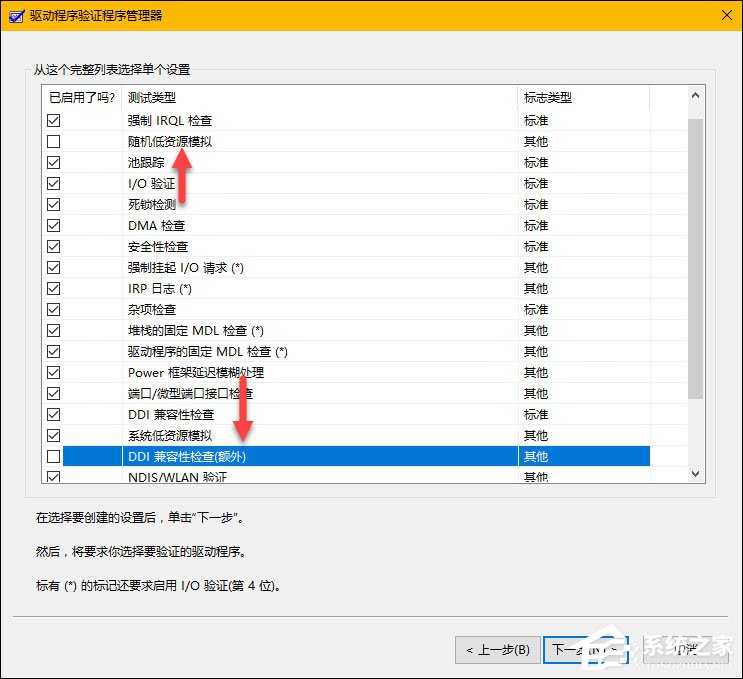Select Power 框架延迟模糊处理 row text
743x679 pixels.
pyautogui.click(x=196, y=372)
